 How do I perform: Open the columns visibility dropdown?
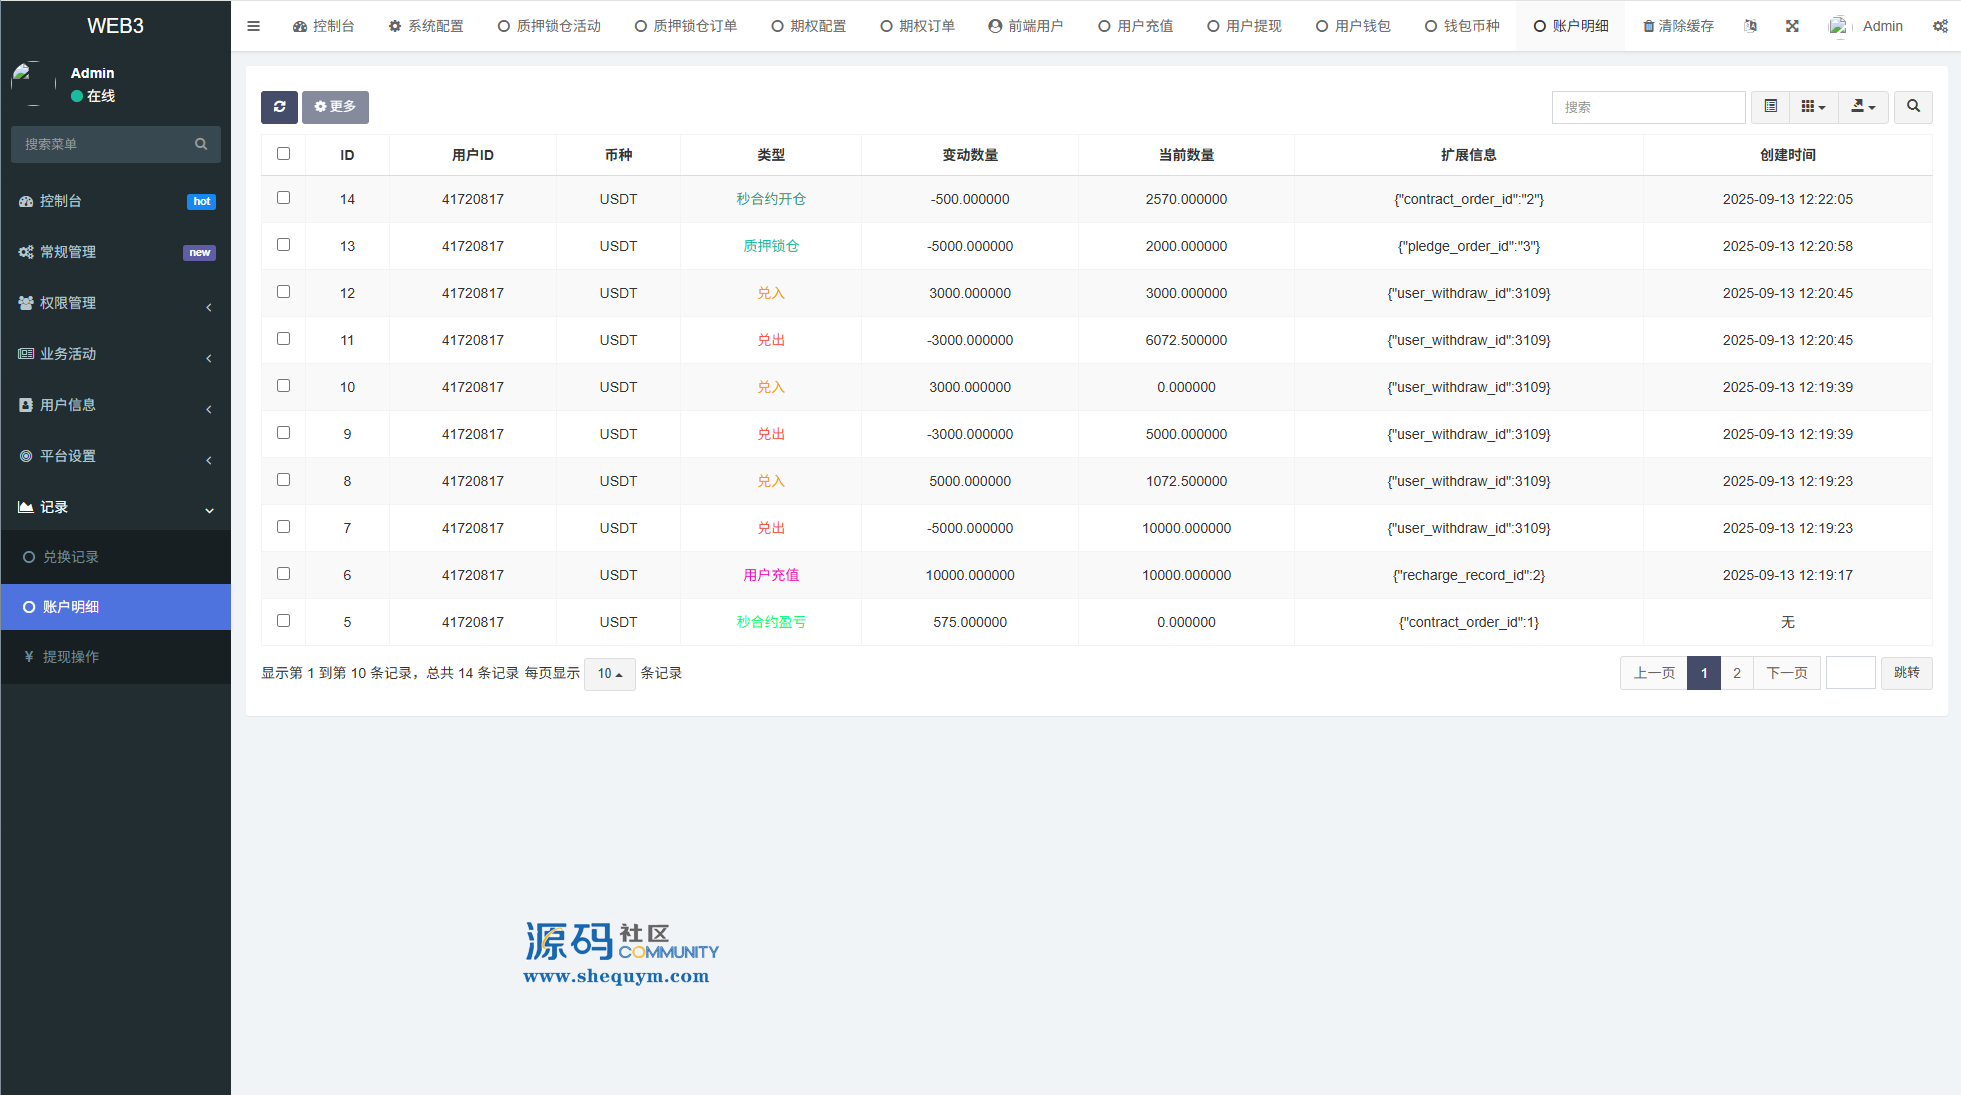pos(1813,107)
